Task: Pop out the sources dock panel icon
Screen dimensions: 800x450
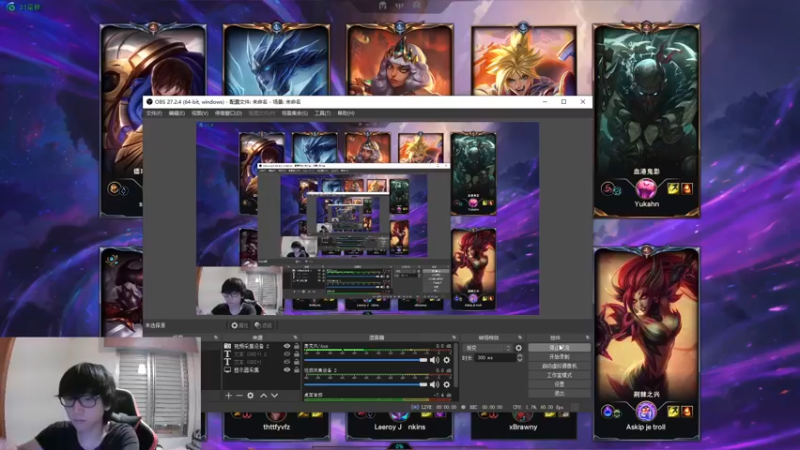Action: pyautogui.click(x=295, y=338)
